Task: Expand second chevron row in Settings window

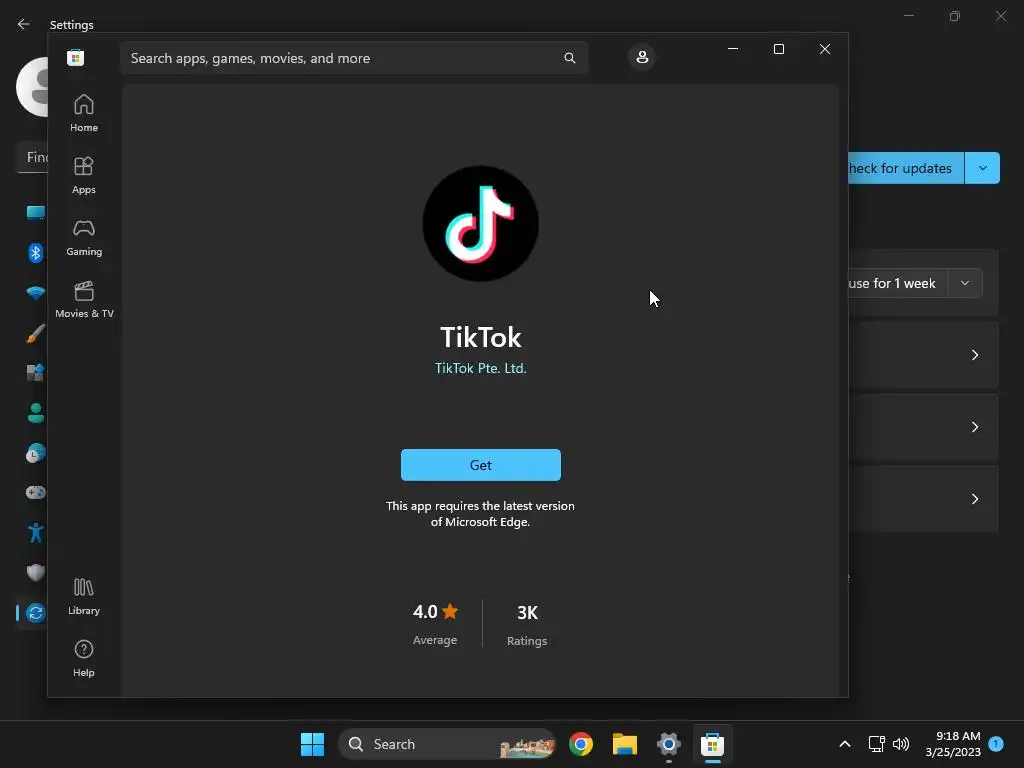Action: coord(974,427)
